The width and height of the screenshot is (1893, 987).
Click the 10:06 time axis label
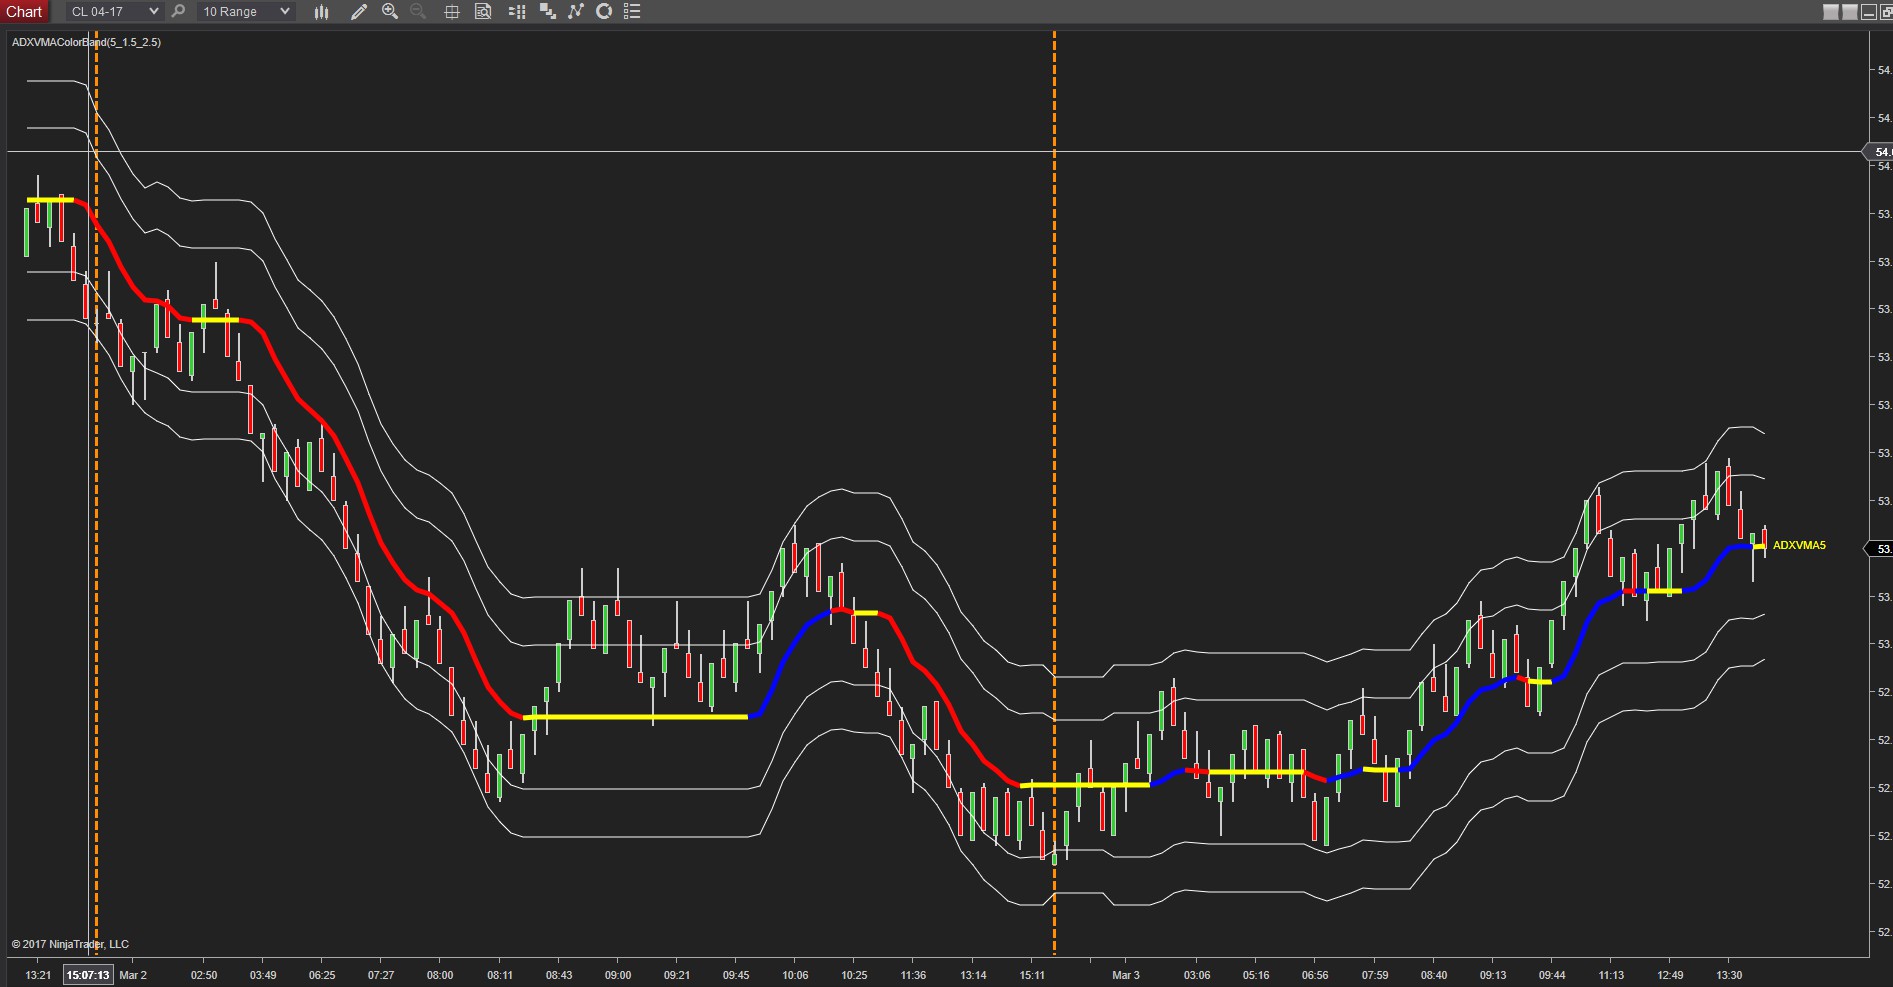click(795, 975)
